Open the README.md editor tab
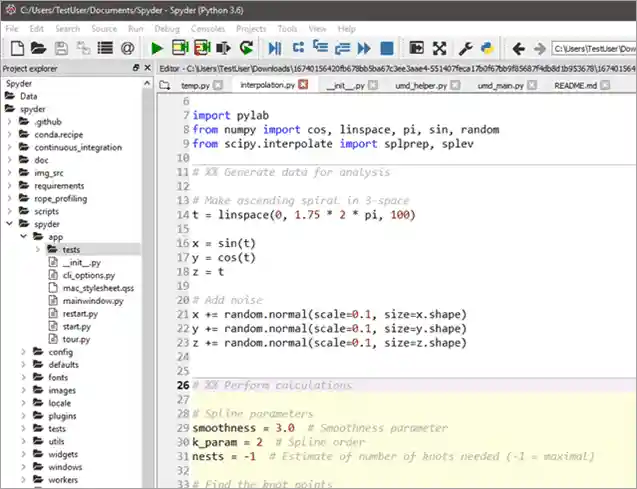637x489 pixels. [x=575, y=86]
